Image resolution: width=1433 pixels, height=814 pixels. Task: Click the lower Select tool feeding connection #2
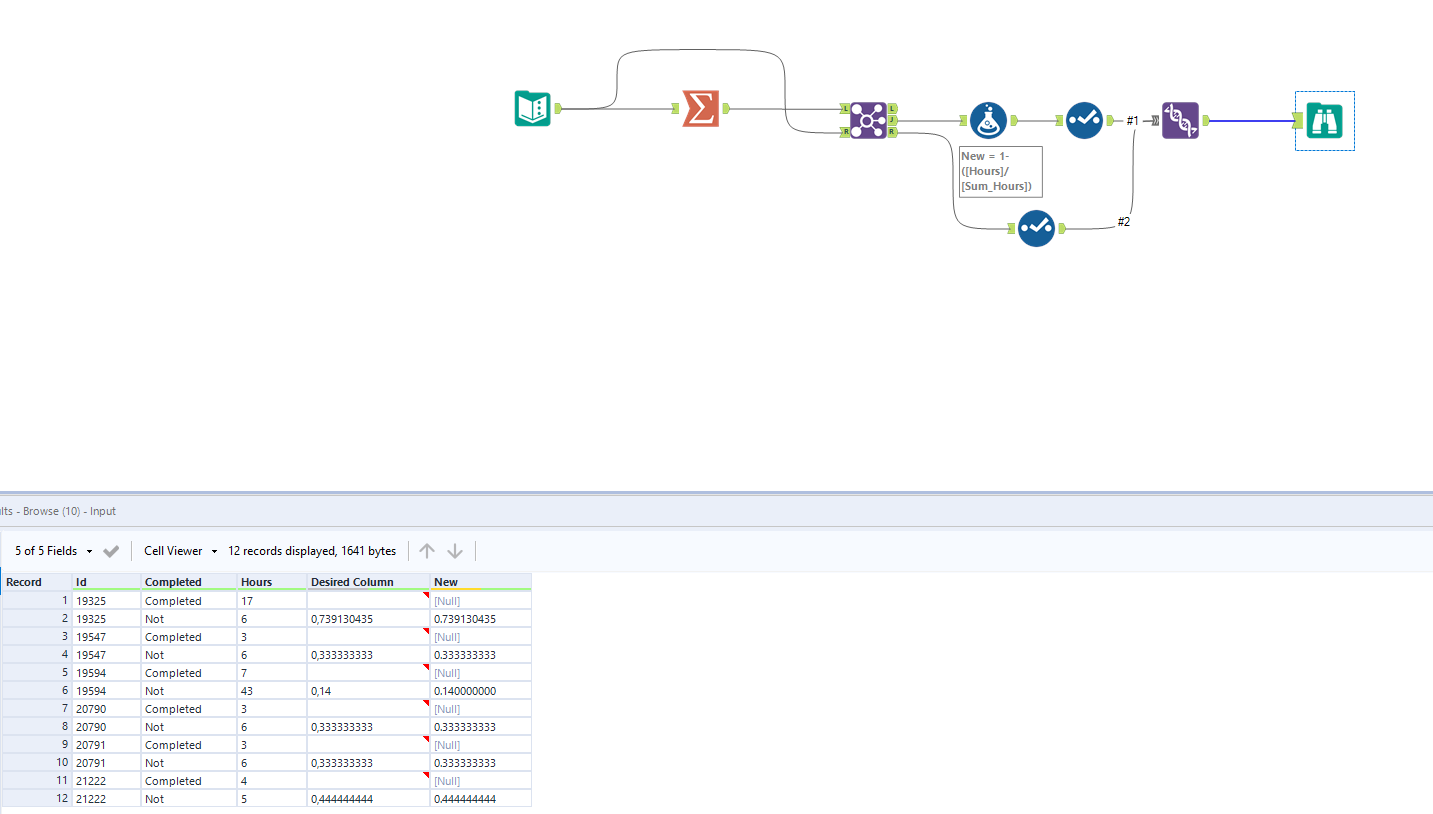[x=1037, y=228]
